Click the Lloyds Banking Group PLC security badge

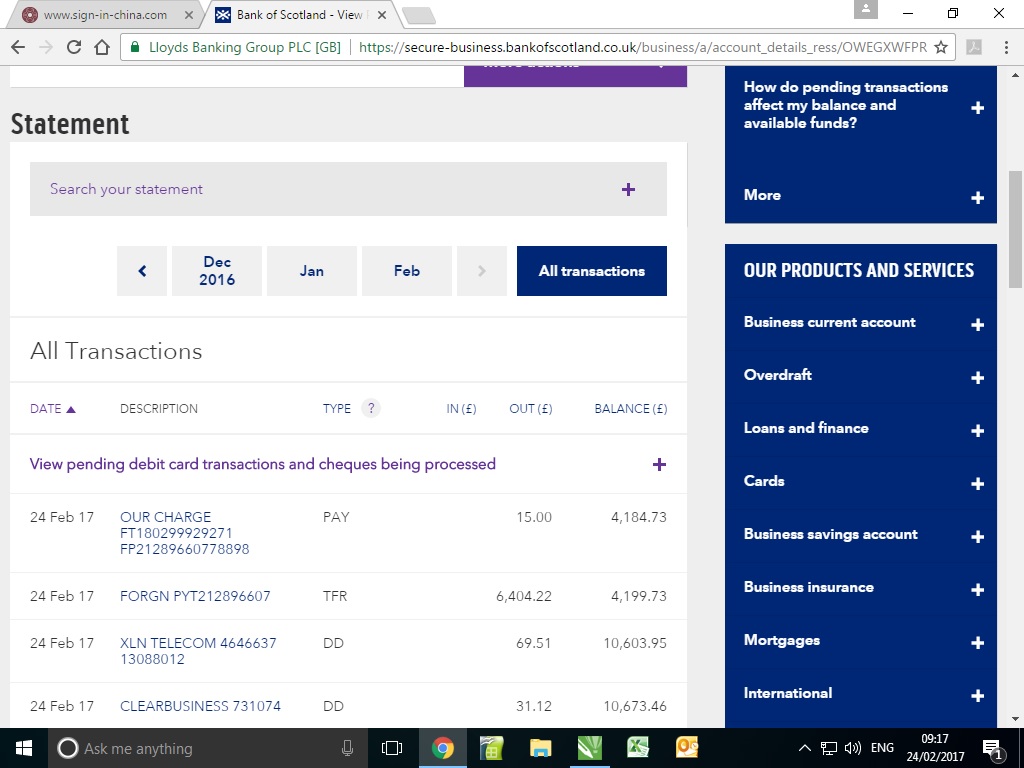point(236,47)
